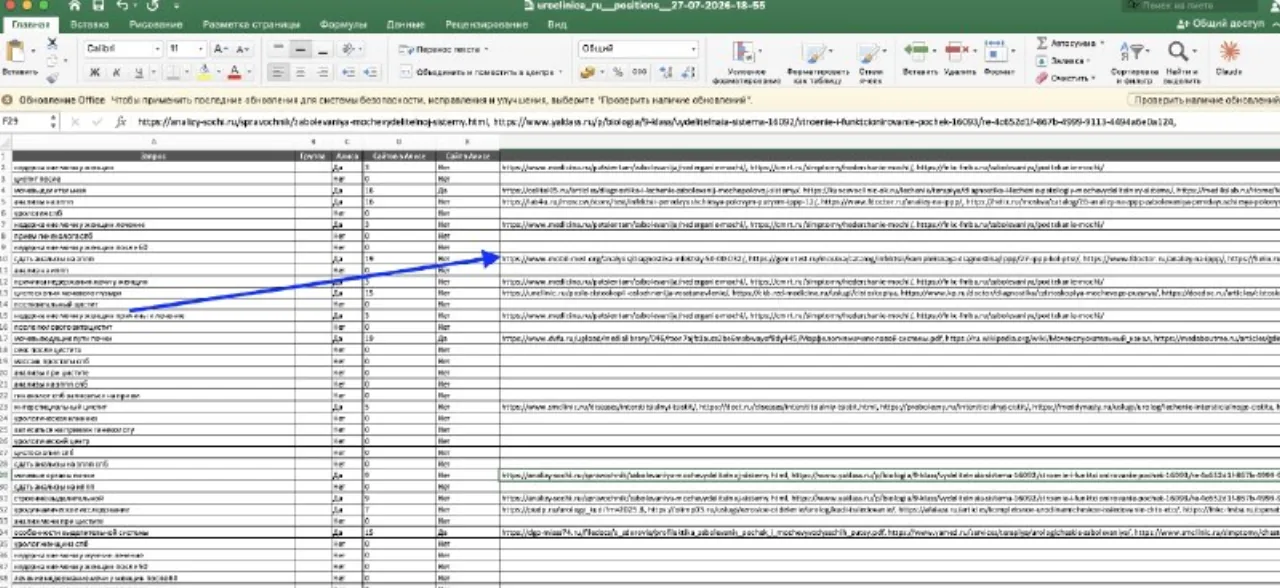
Task: Click the Redo arrow icon
Action: click(x=151, y=6)
